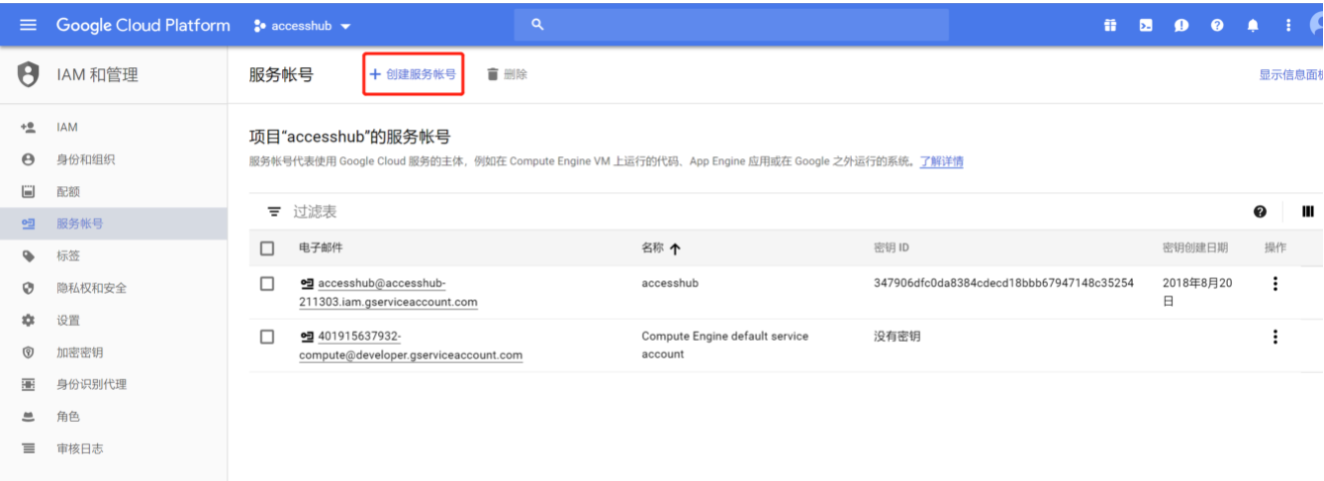The height and width of the screenshot is (481, 1324).
Task: Open accesshub@accesshub-211303 email link
Action: [388, 292]
